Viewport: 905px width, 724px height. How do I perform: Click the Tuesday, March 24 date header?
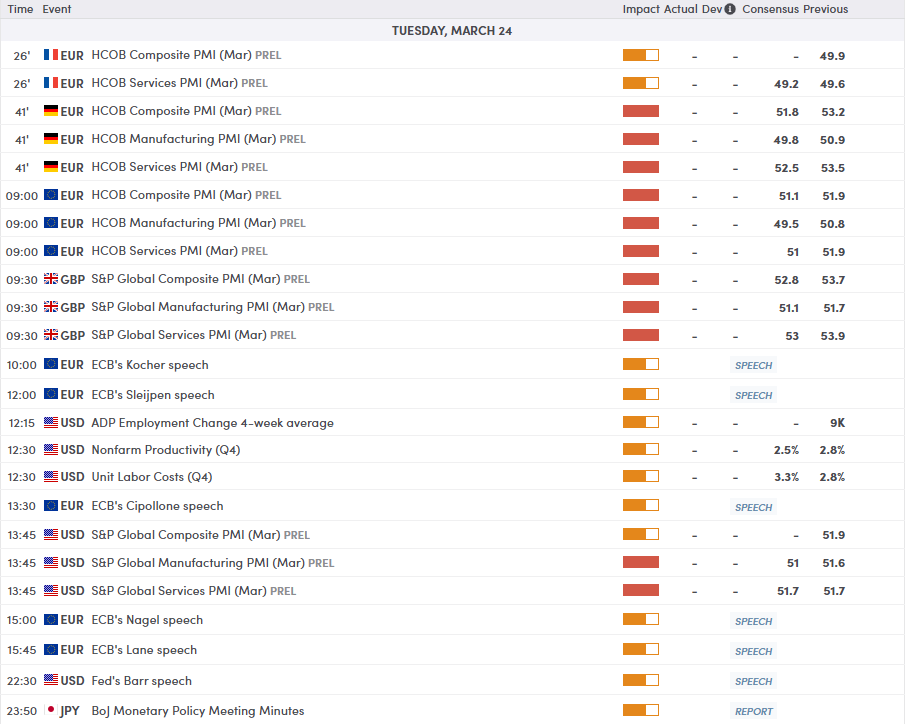pos(452,31)
